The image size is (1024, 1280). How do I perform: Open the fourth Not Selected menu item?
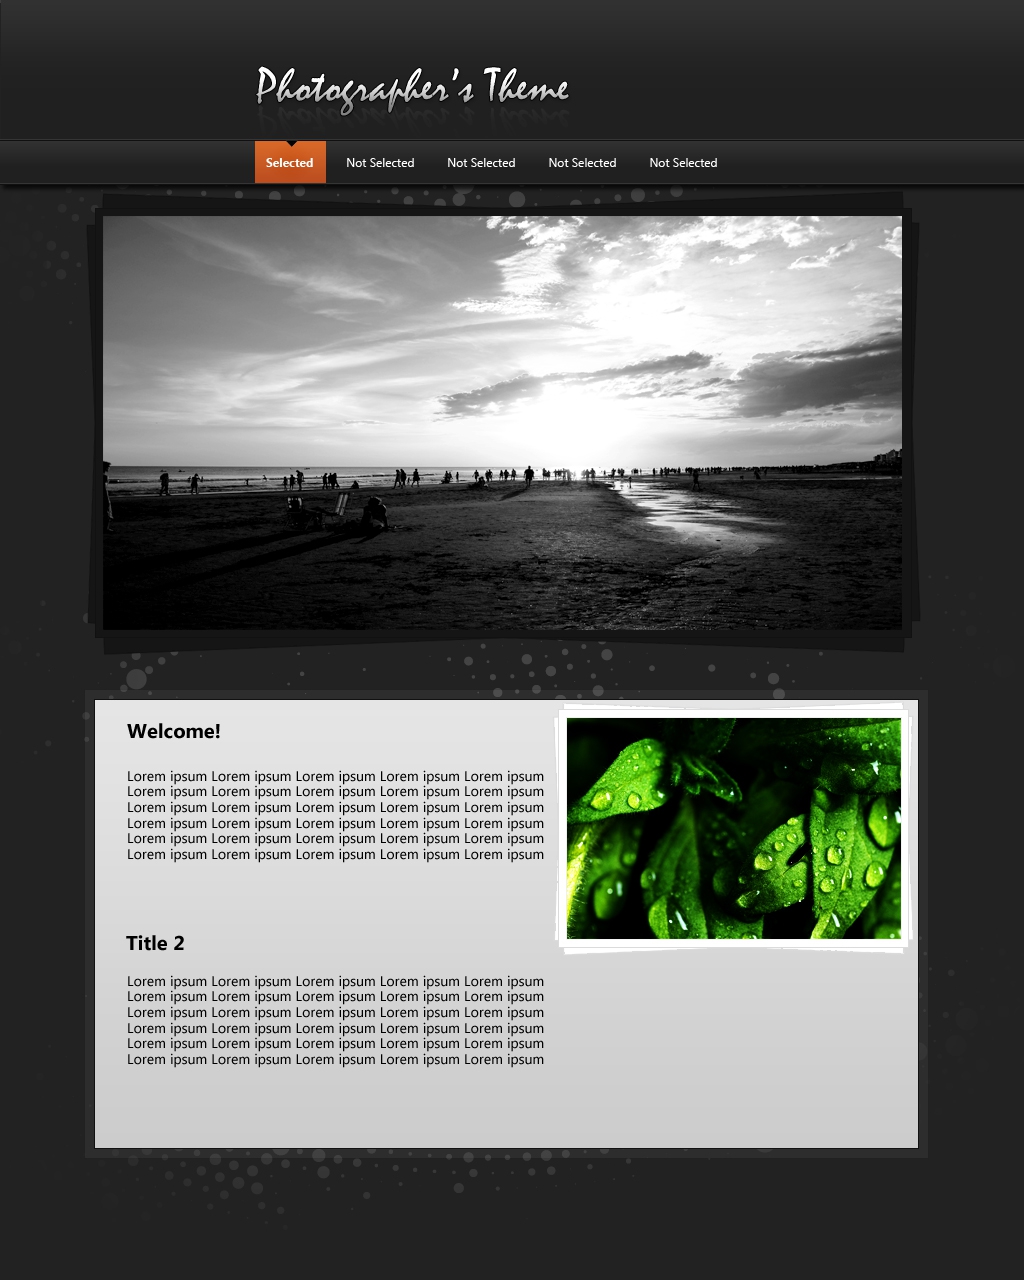pyautogui.click(x=683, y=163)
